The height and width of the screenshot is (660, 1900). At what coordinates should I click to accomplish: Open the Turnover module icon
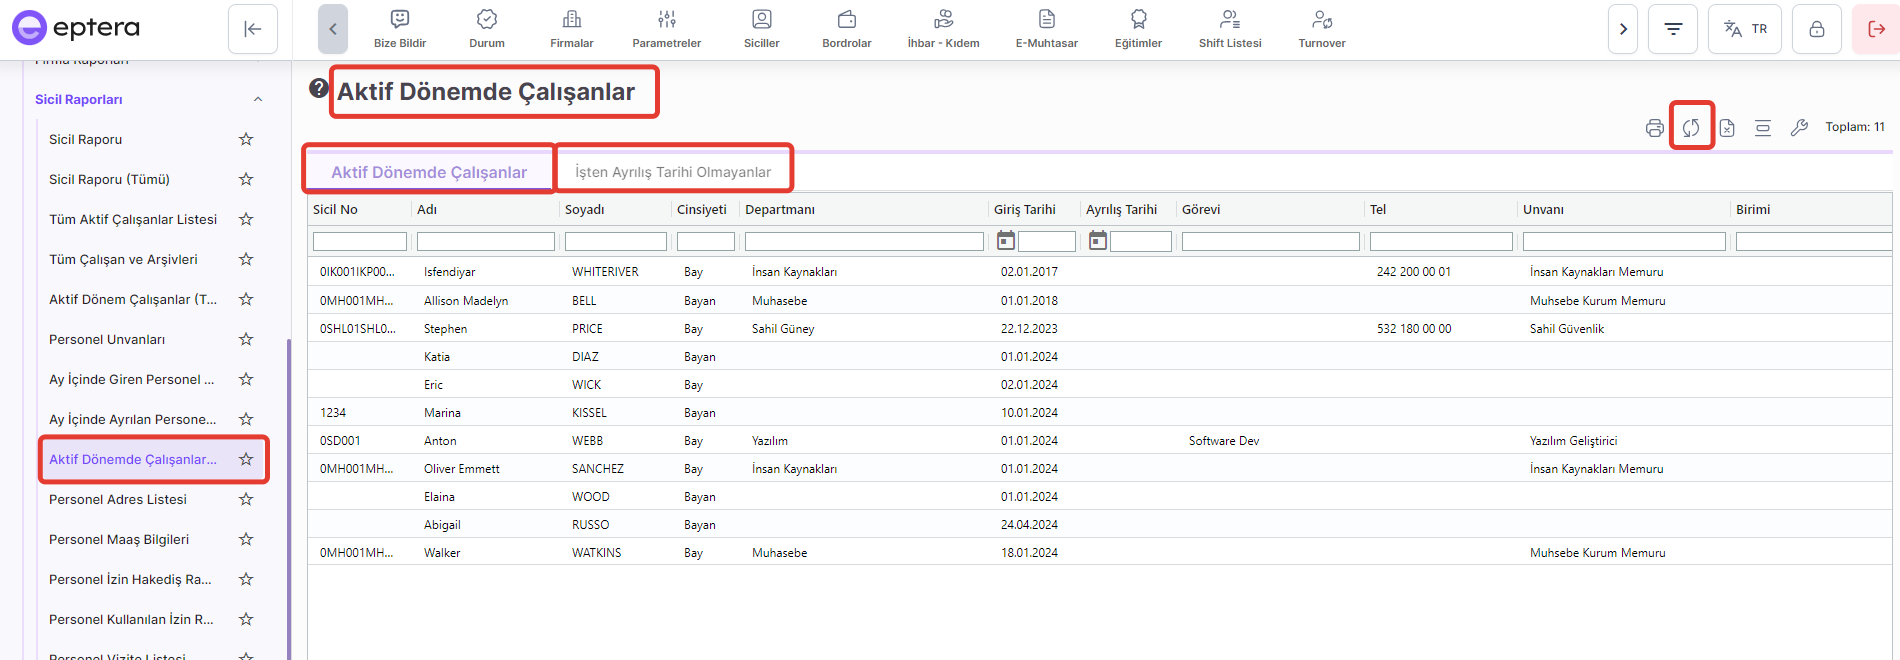coord(1321,29)
